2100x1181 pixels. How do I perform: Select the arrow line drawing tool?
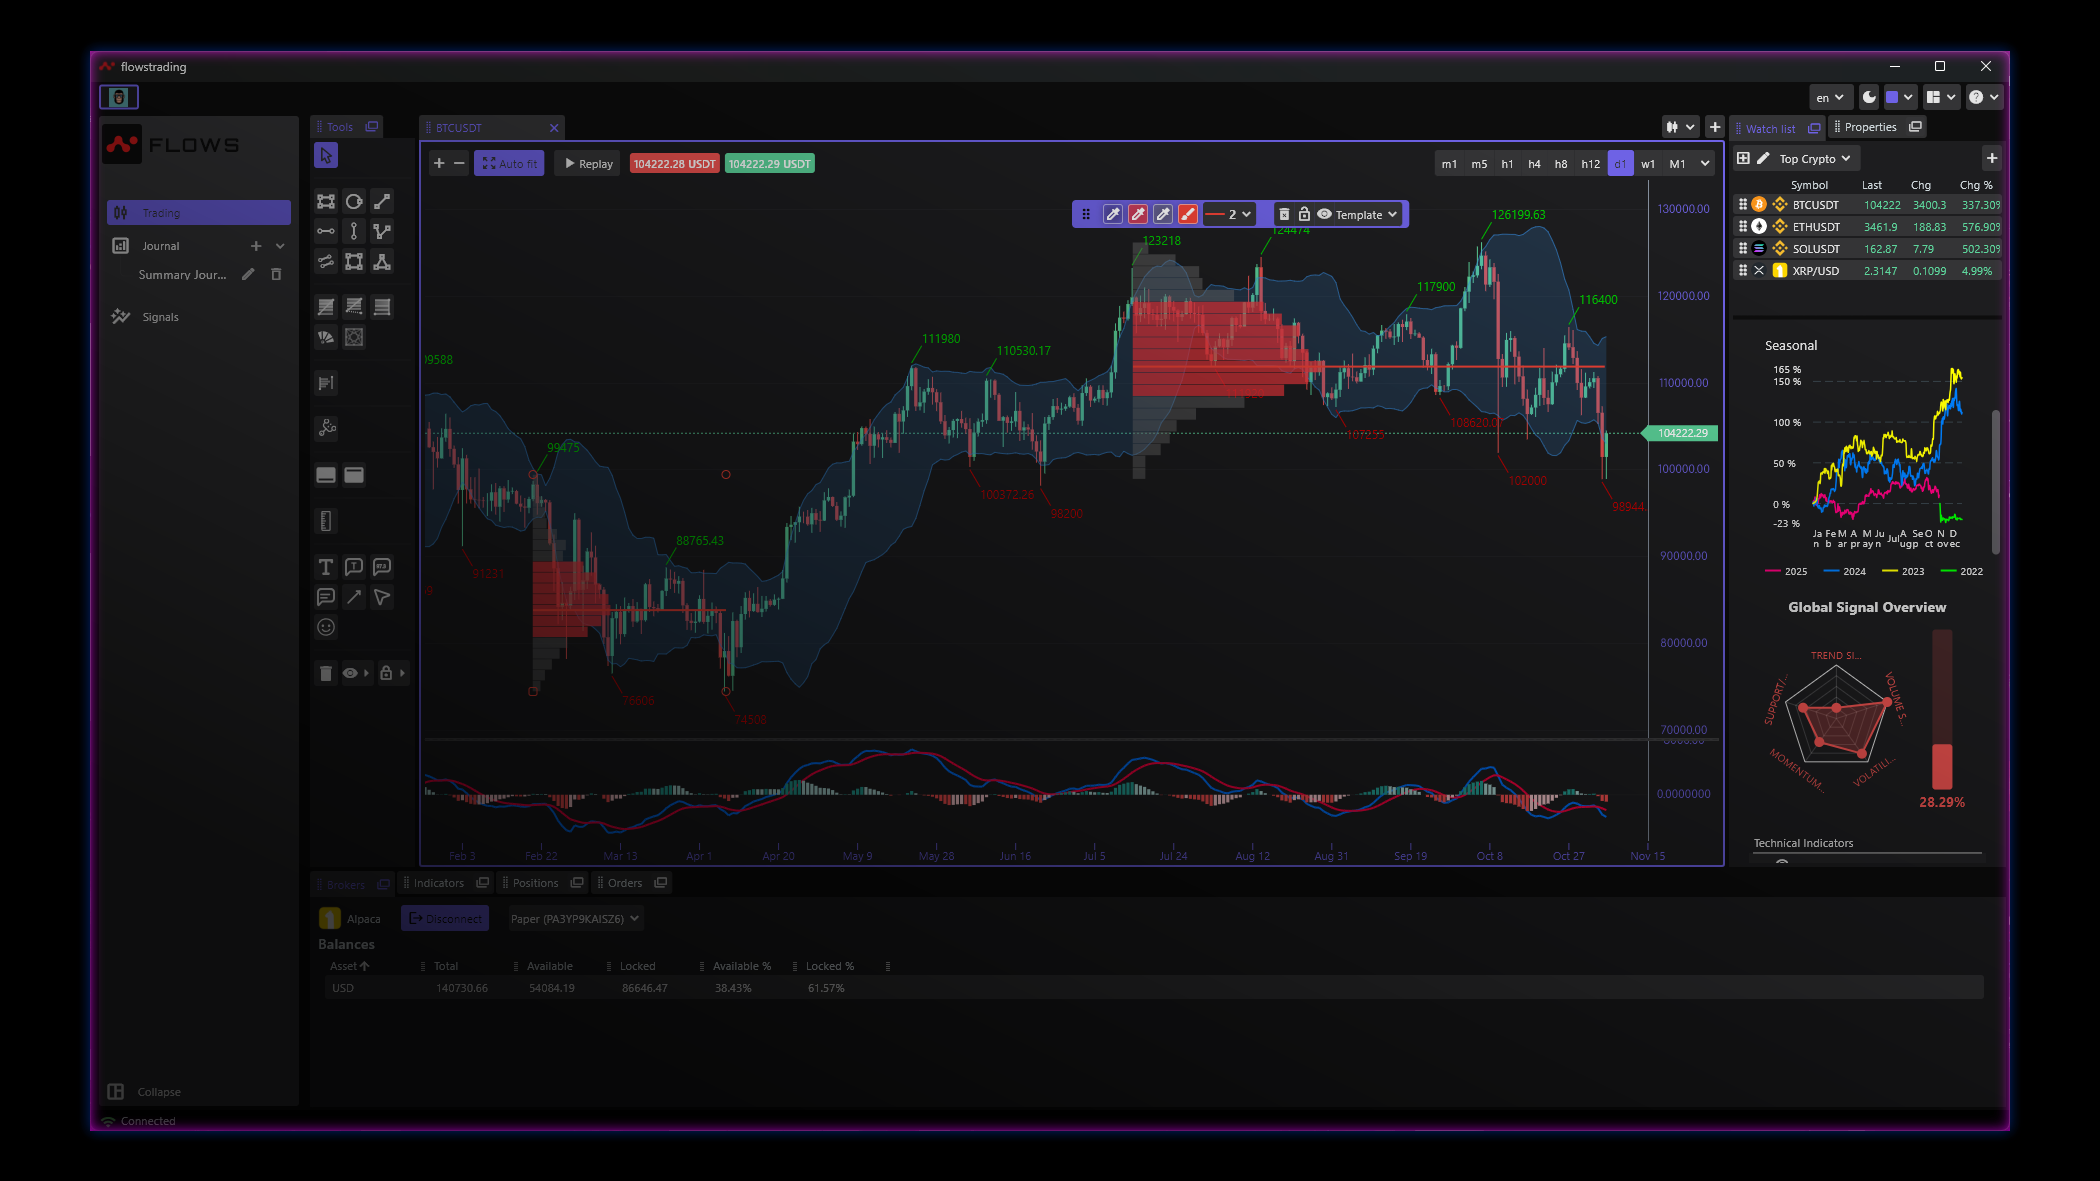tap(353, 597)
